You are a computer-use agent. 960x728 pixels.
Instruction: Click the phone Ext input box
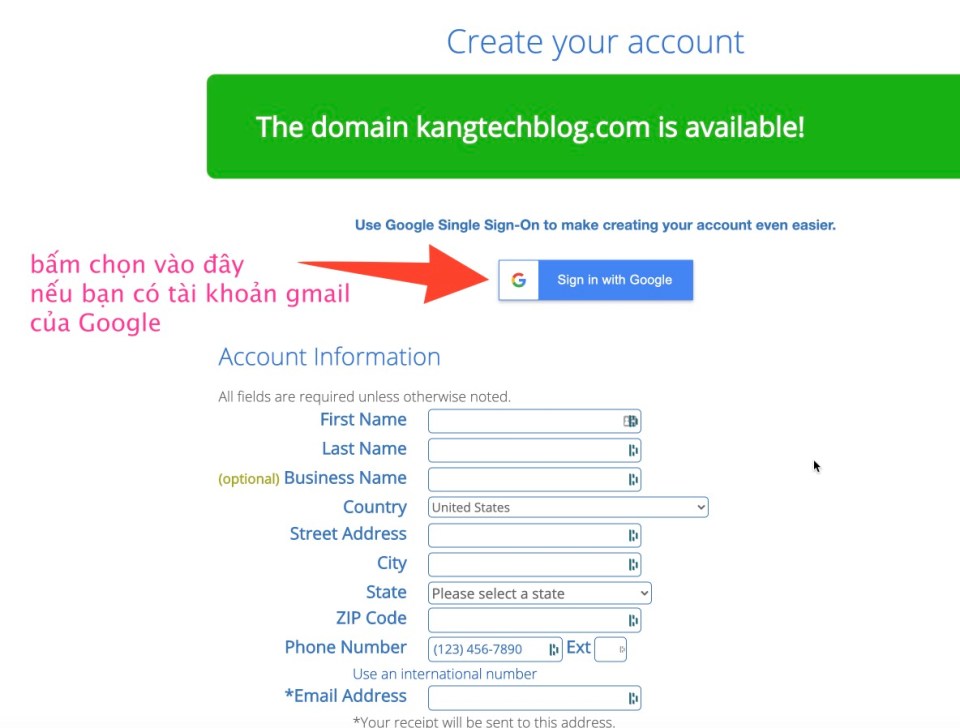point(610,650)
